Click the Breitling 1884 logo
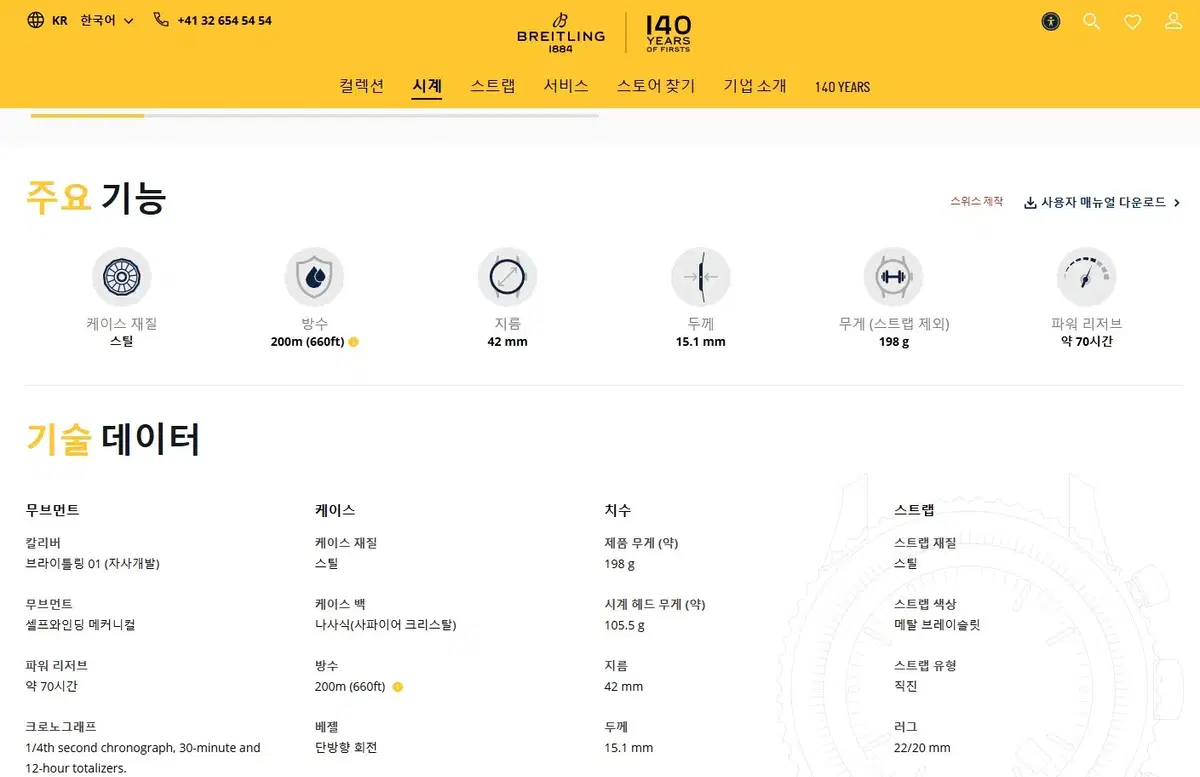This screenshot has height=777, width=1200. tap(560, 33)
